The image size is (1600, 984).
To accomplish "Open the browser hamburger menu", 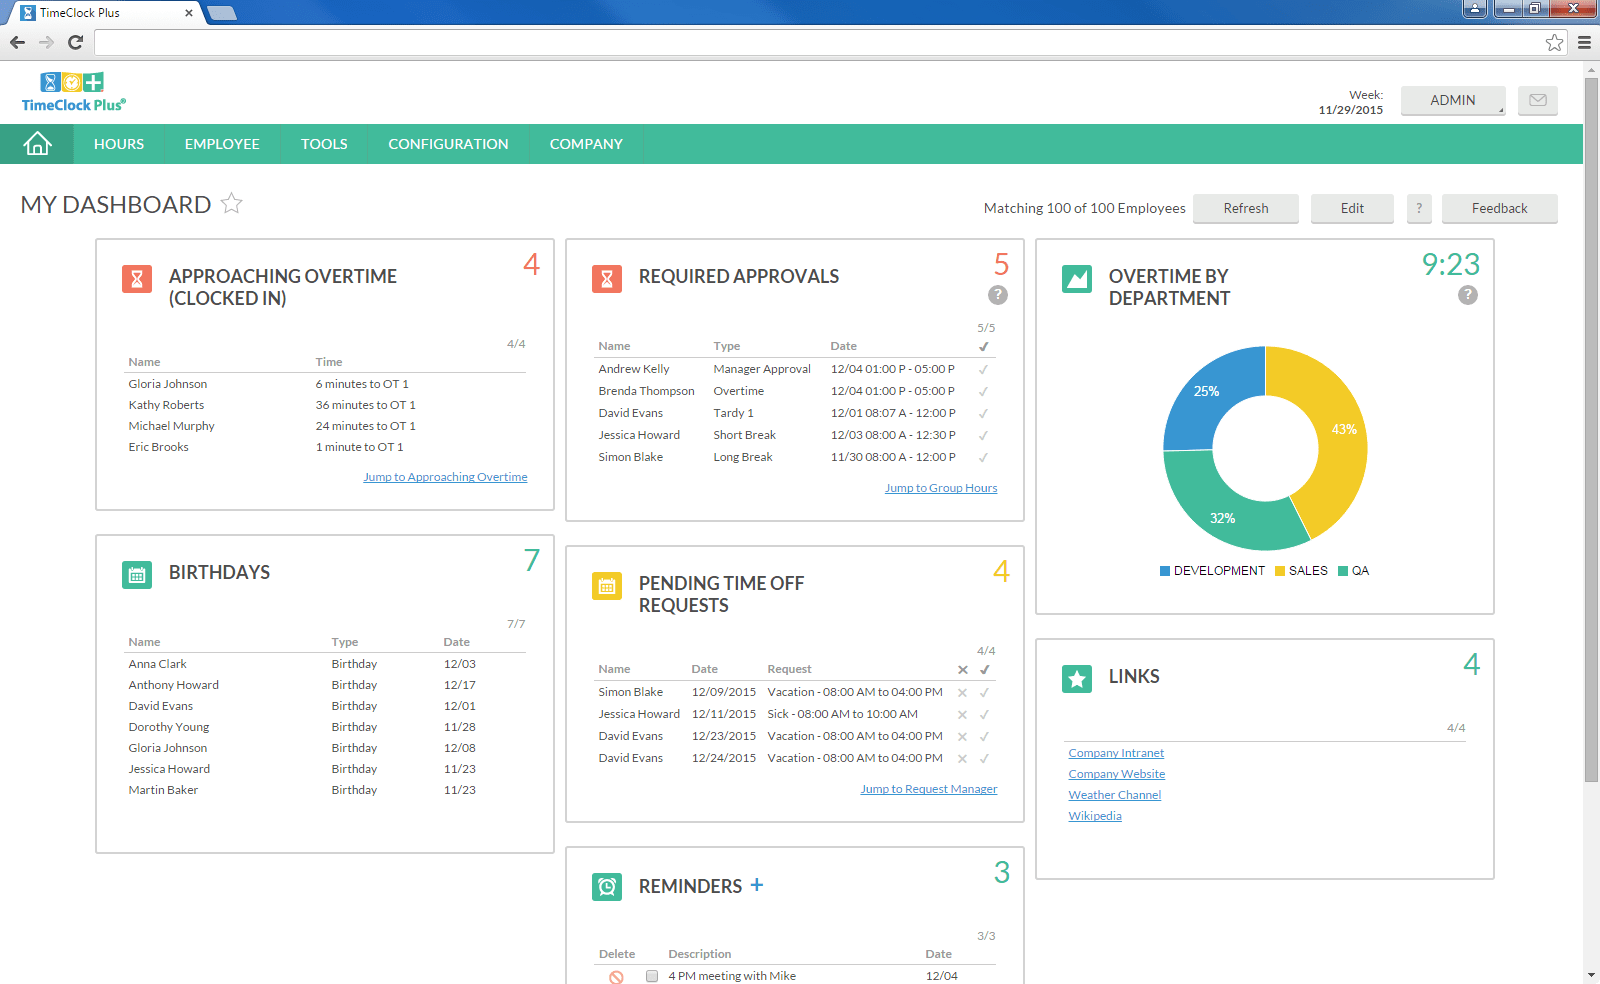I will pyautogui.click(x=1584, y=43).
